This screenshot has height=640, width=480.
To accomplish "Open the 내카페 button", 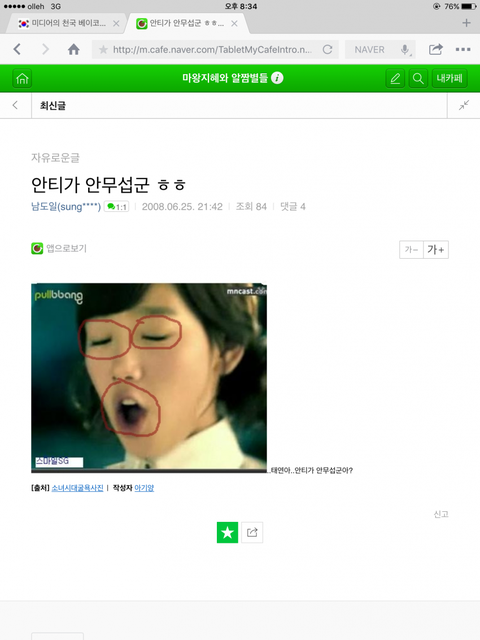I will coord(449,78).
